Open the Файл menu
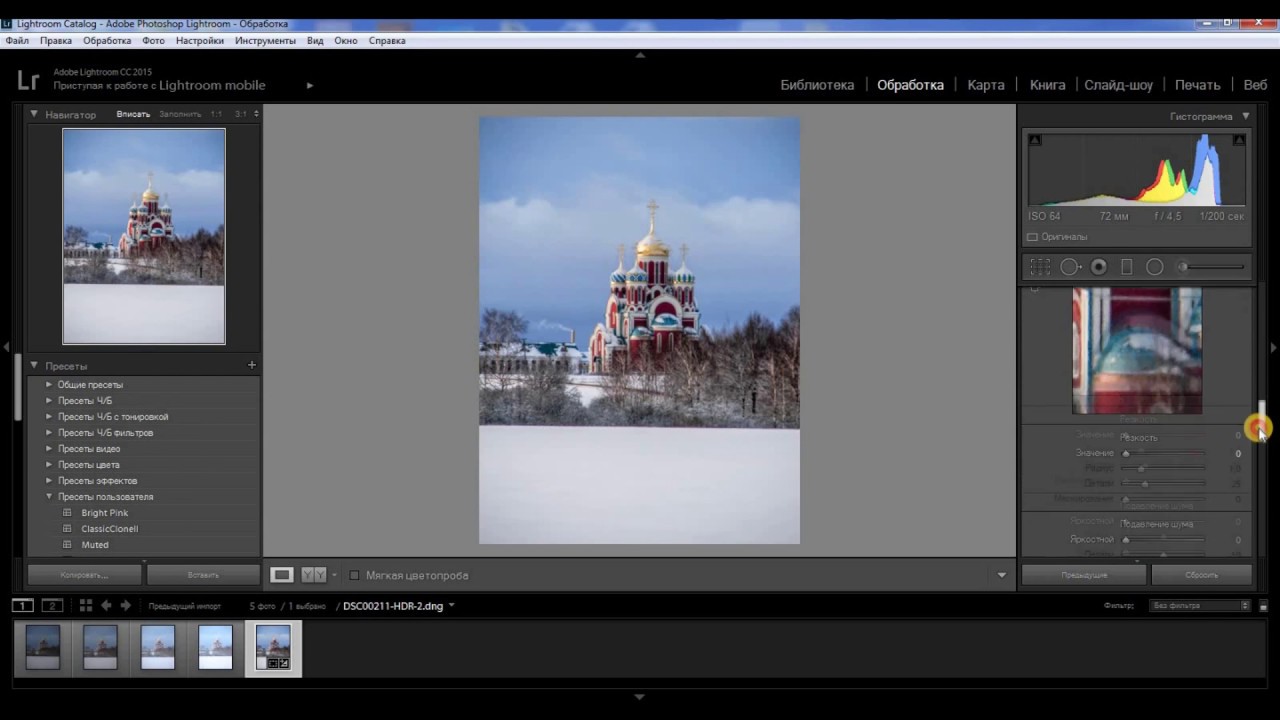The height and width of the screenshot is (720, 1280). (17, 41)
